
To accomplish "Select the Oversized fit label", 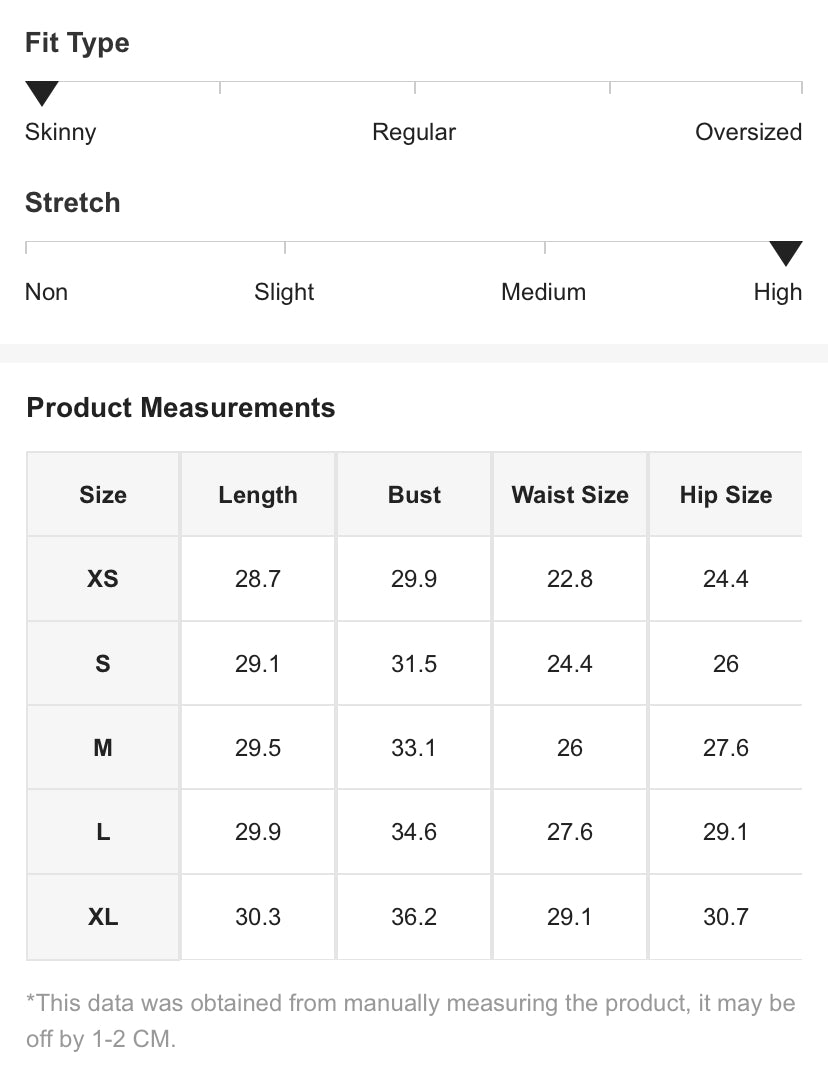I will coord(748,132).
